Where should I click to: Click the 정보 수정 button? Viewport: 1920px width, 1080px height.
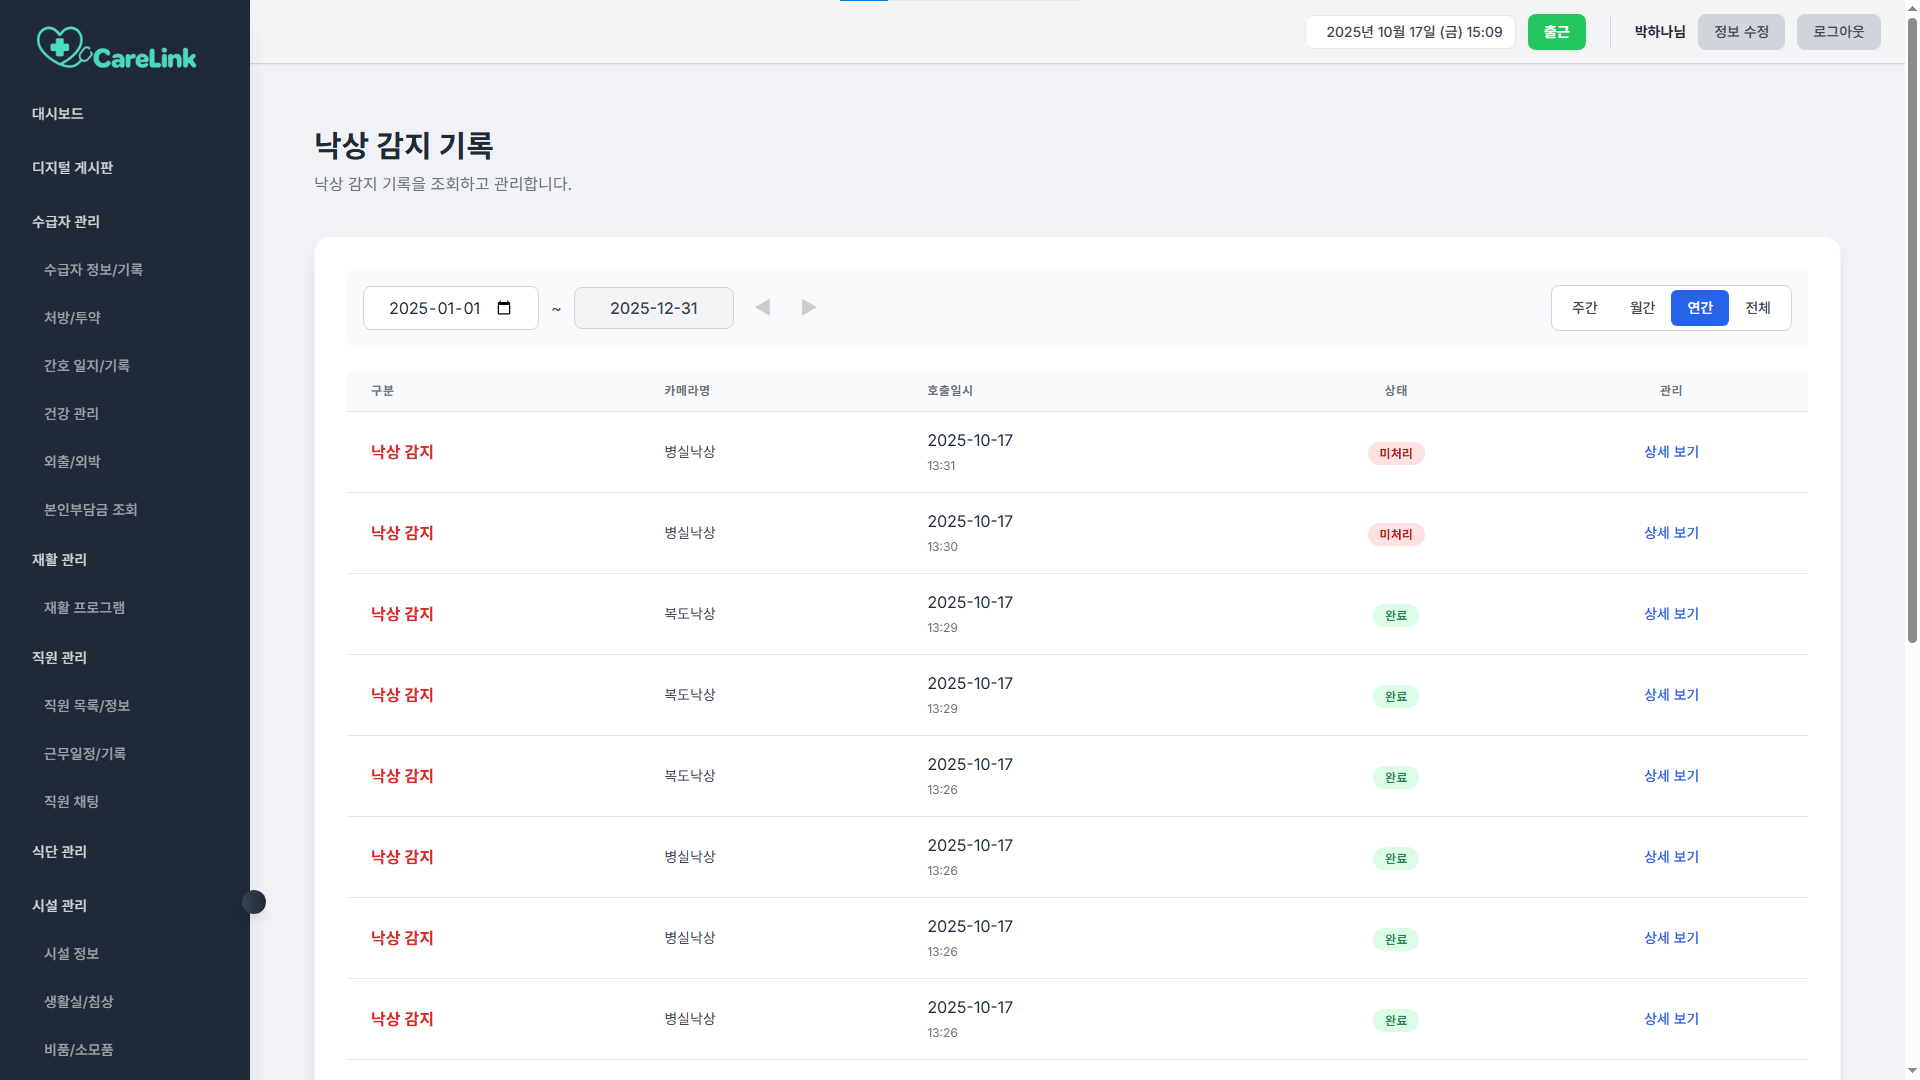coord(1741,32)
